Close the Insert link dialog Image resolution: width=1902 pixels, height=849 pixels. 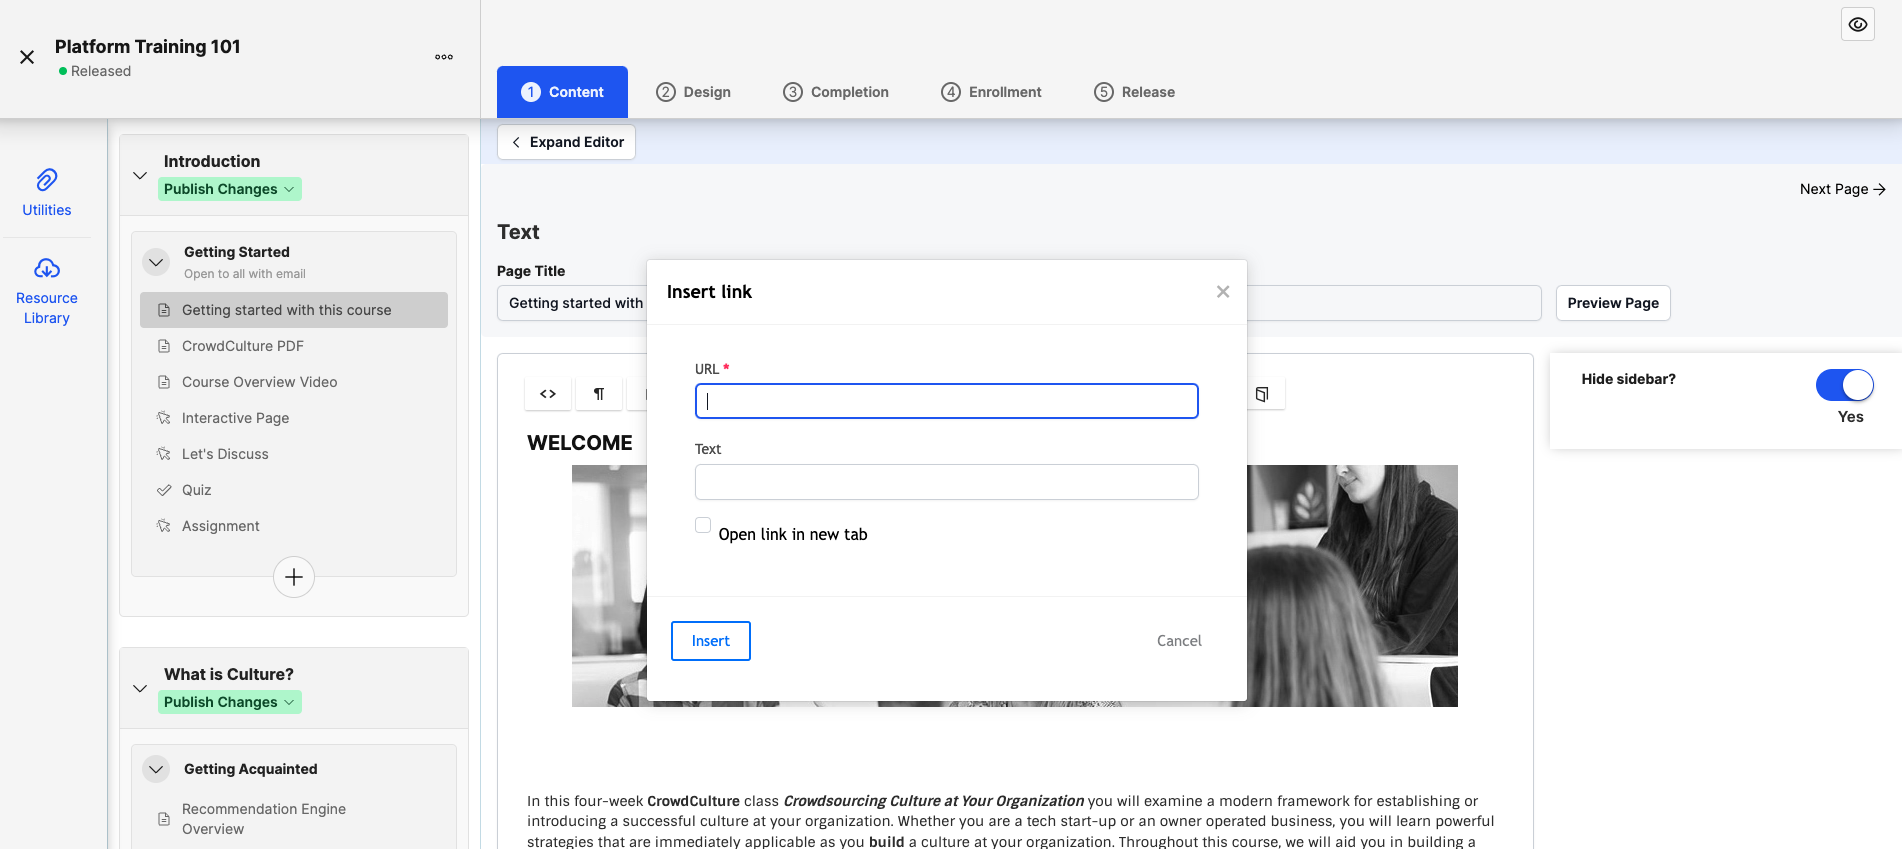click(1223, 292)
